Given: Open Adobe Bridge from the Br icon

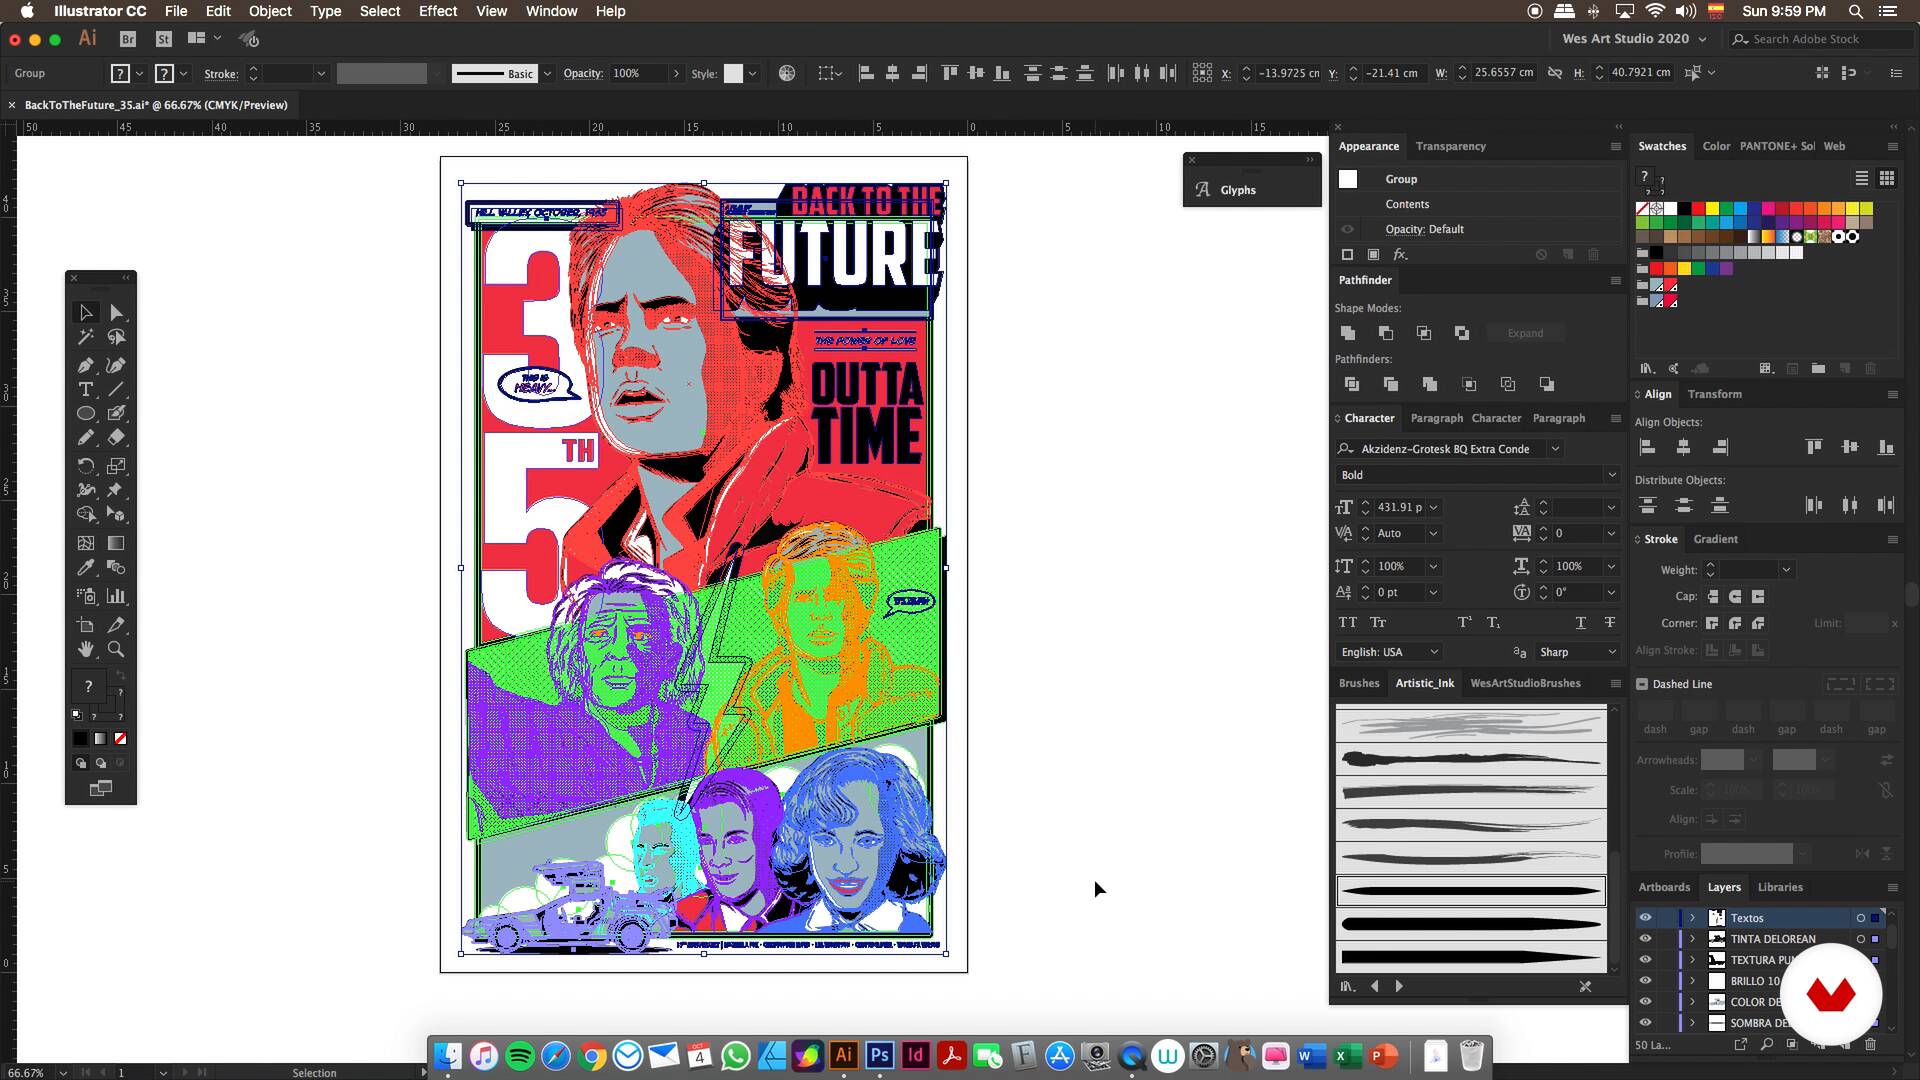Looking at the screenshot, I should pyautogui.click(x=128, y=39).
